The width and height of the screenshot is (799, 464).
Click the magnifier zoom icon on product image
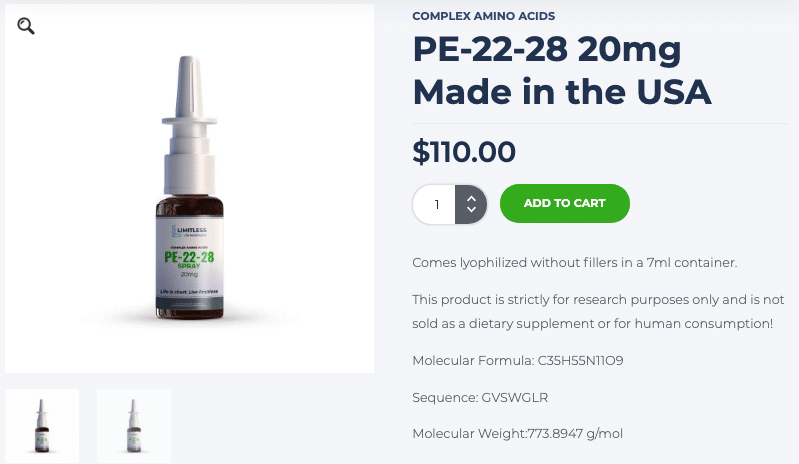[x=25, y=25]
